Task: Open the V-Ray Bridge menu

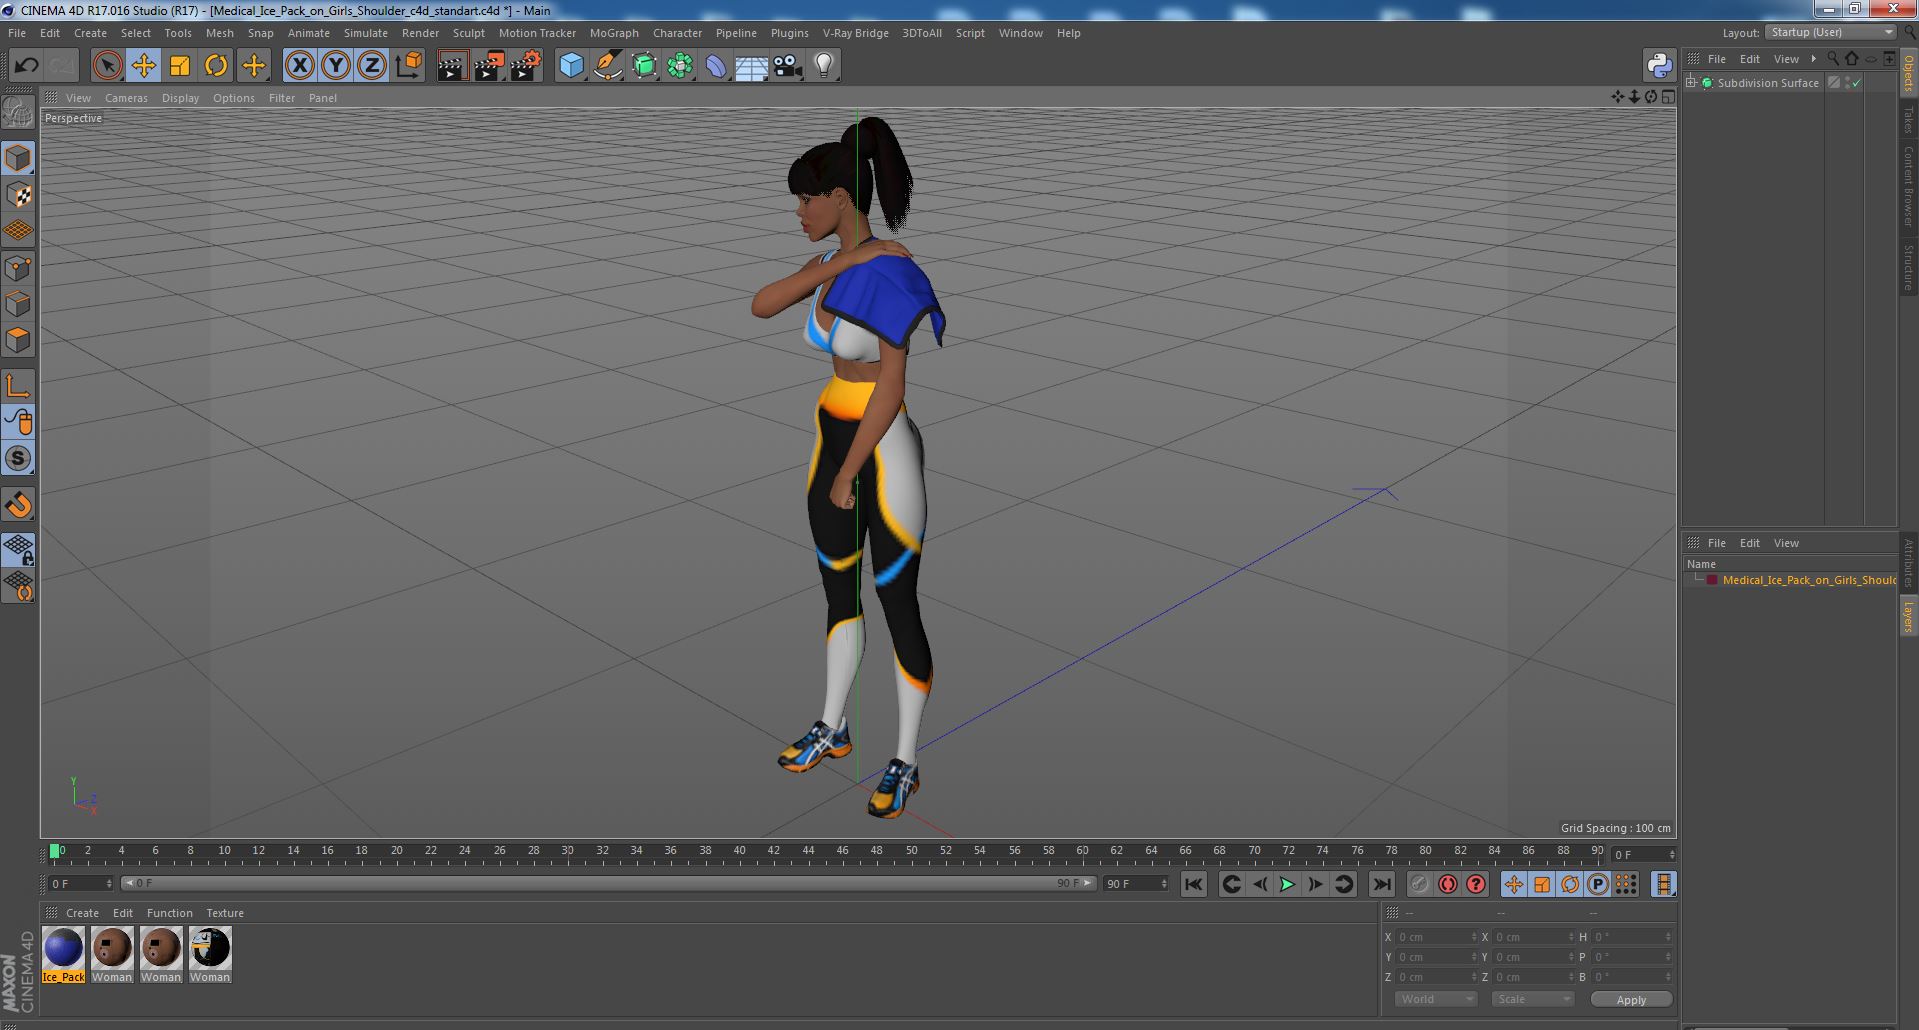Action: (855, 33)
